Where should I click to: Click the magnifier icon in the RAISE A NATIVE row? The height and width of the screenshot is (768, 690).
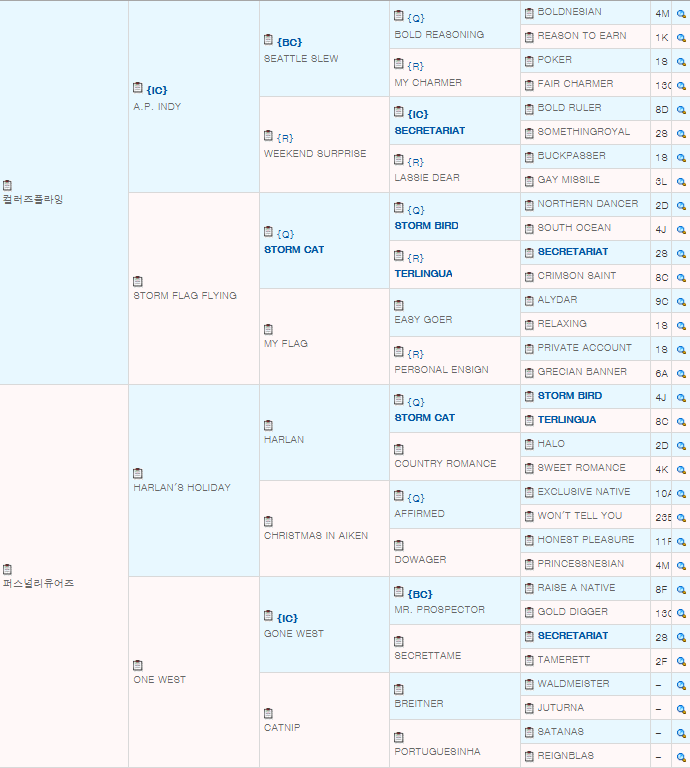[681, 590]
